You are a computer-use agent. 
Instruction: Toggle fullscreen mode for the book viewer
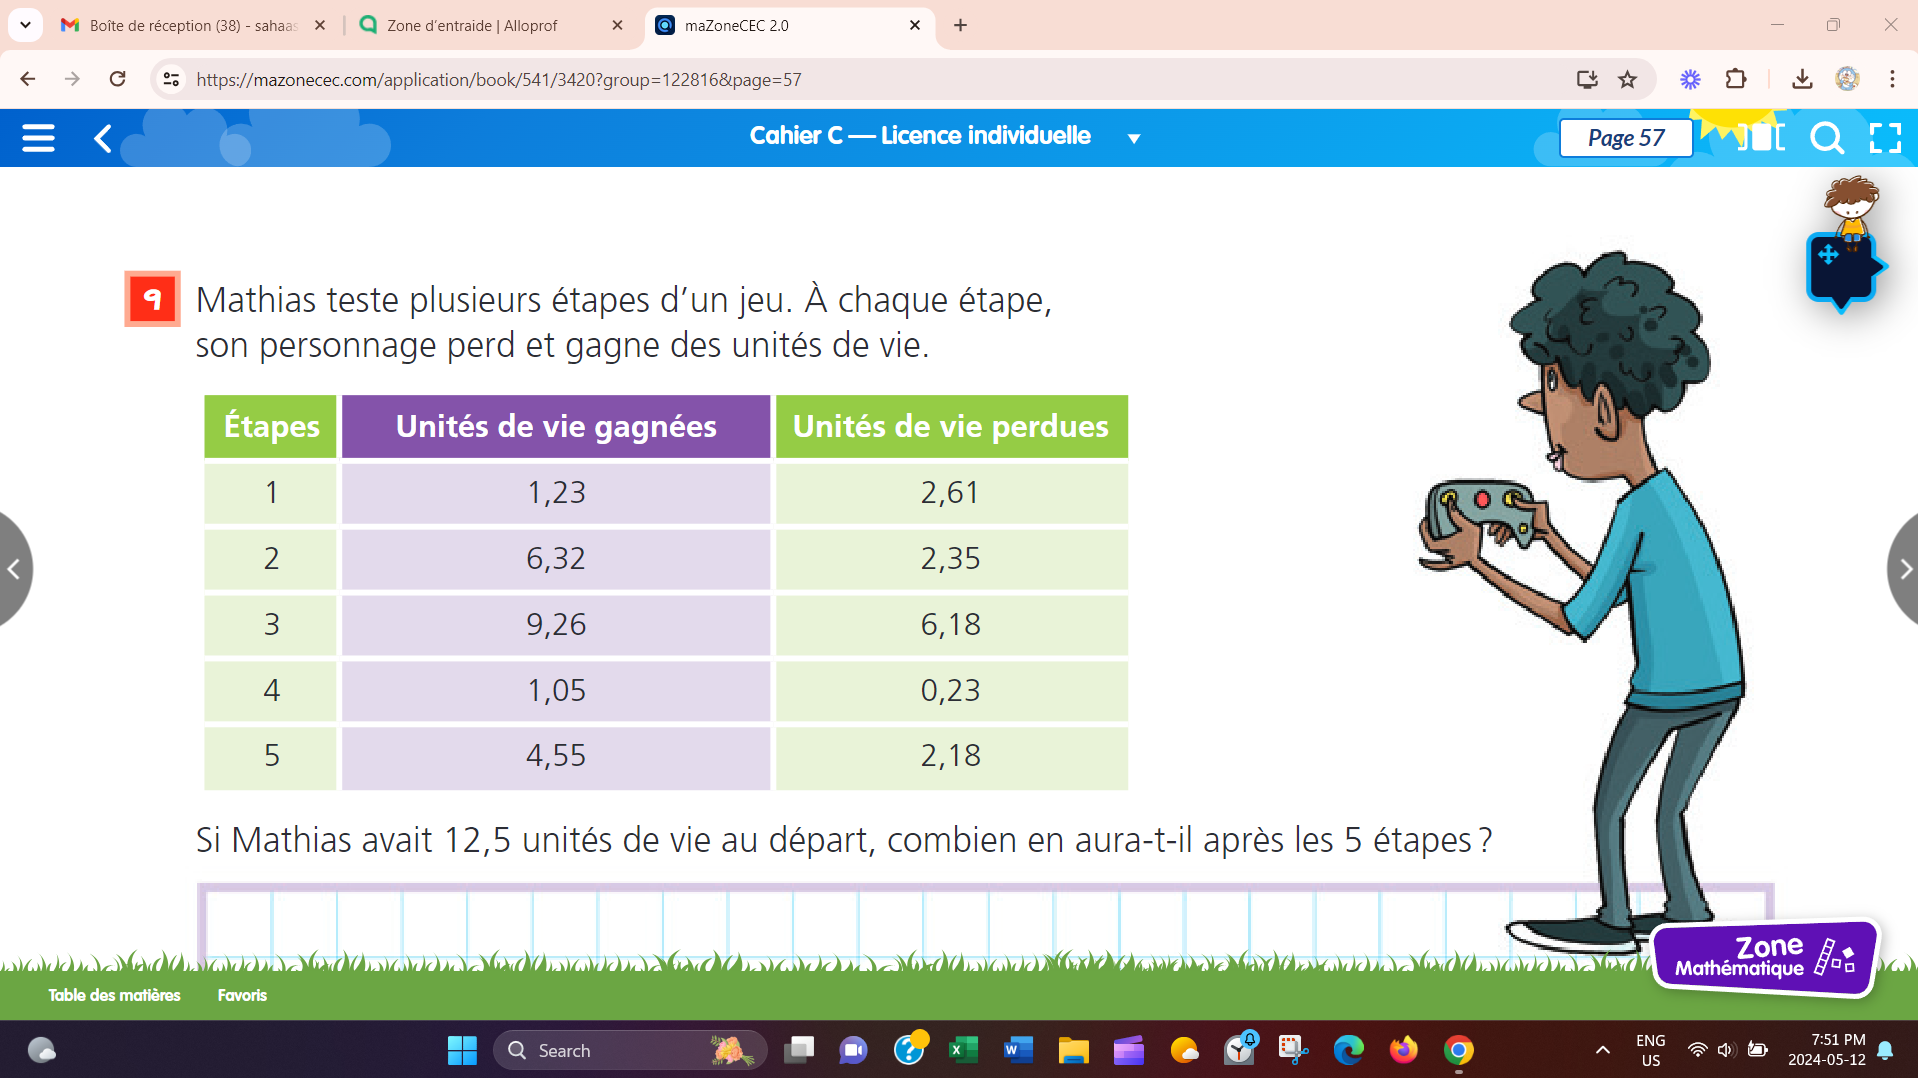pyautogui.click(x=1885, y=138)
